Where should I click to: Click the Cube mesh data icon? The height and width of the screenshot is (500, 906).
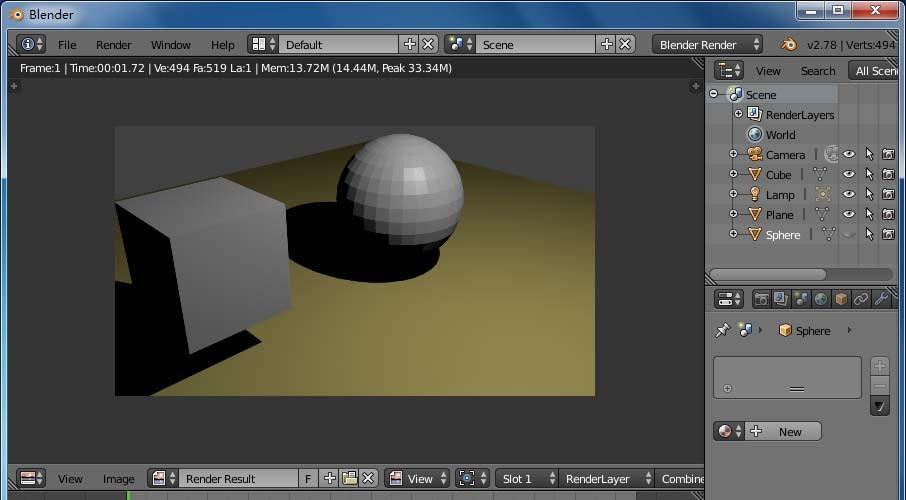[820, 174]
